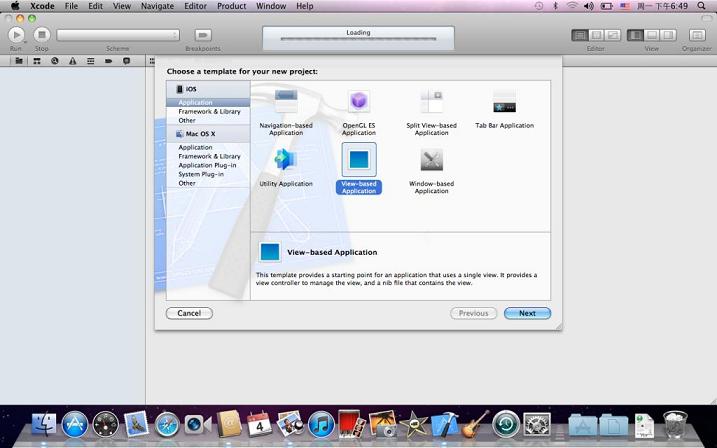Click the Next button
Viewport: 717px width, 448px height.
527,313
